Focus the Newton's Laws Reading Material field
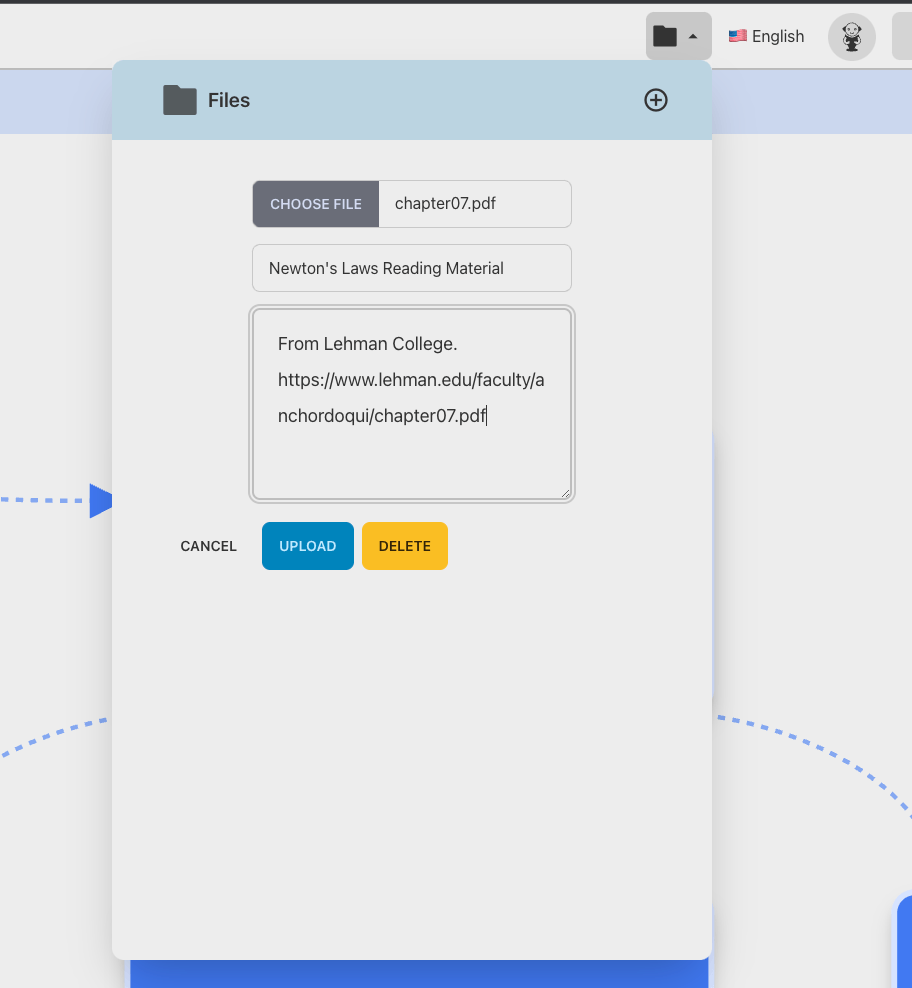 pyautogui.click(x=412, y=268)
